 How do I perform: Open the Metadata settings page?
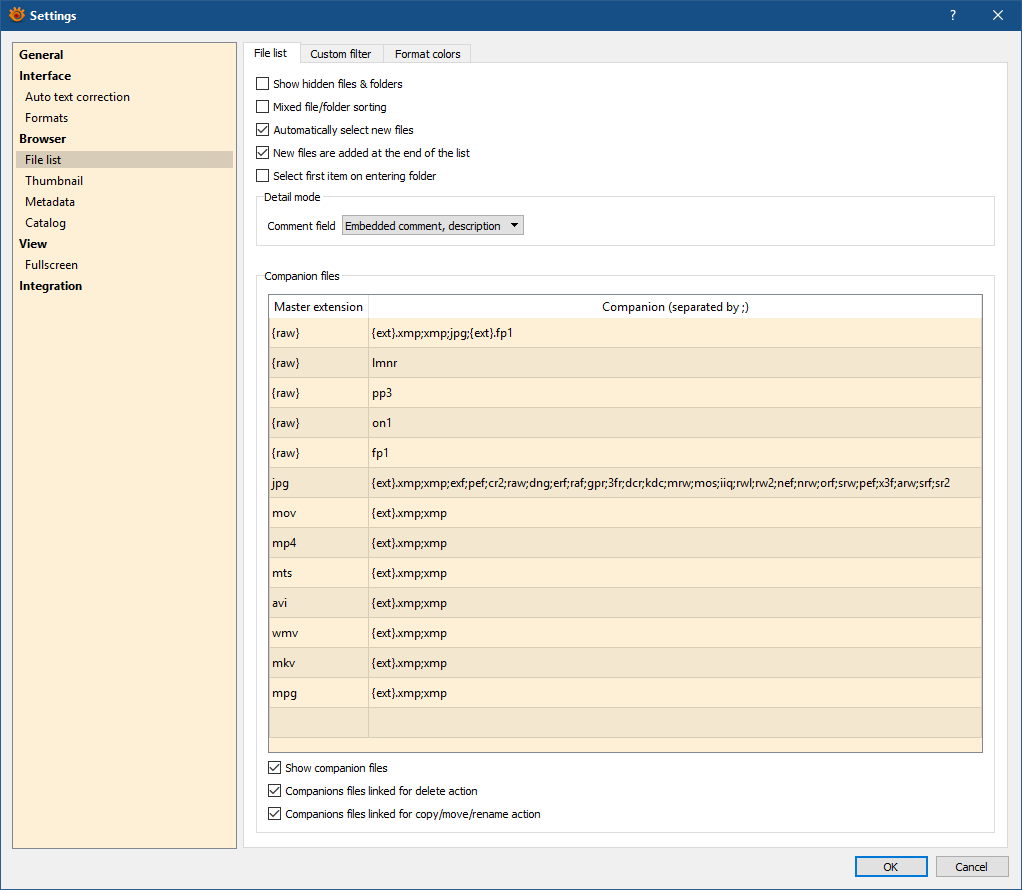[50, 202]
